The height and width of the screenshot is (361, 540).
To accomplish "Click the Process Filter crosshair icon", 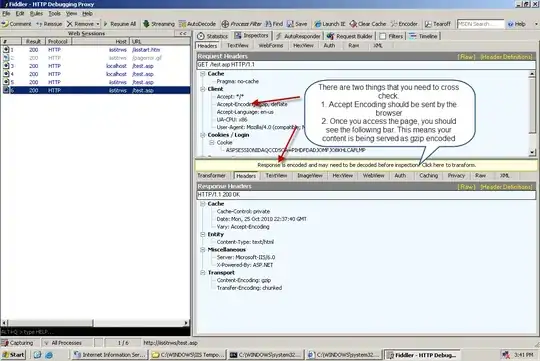I will (x=225, y=24).
